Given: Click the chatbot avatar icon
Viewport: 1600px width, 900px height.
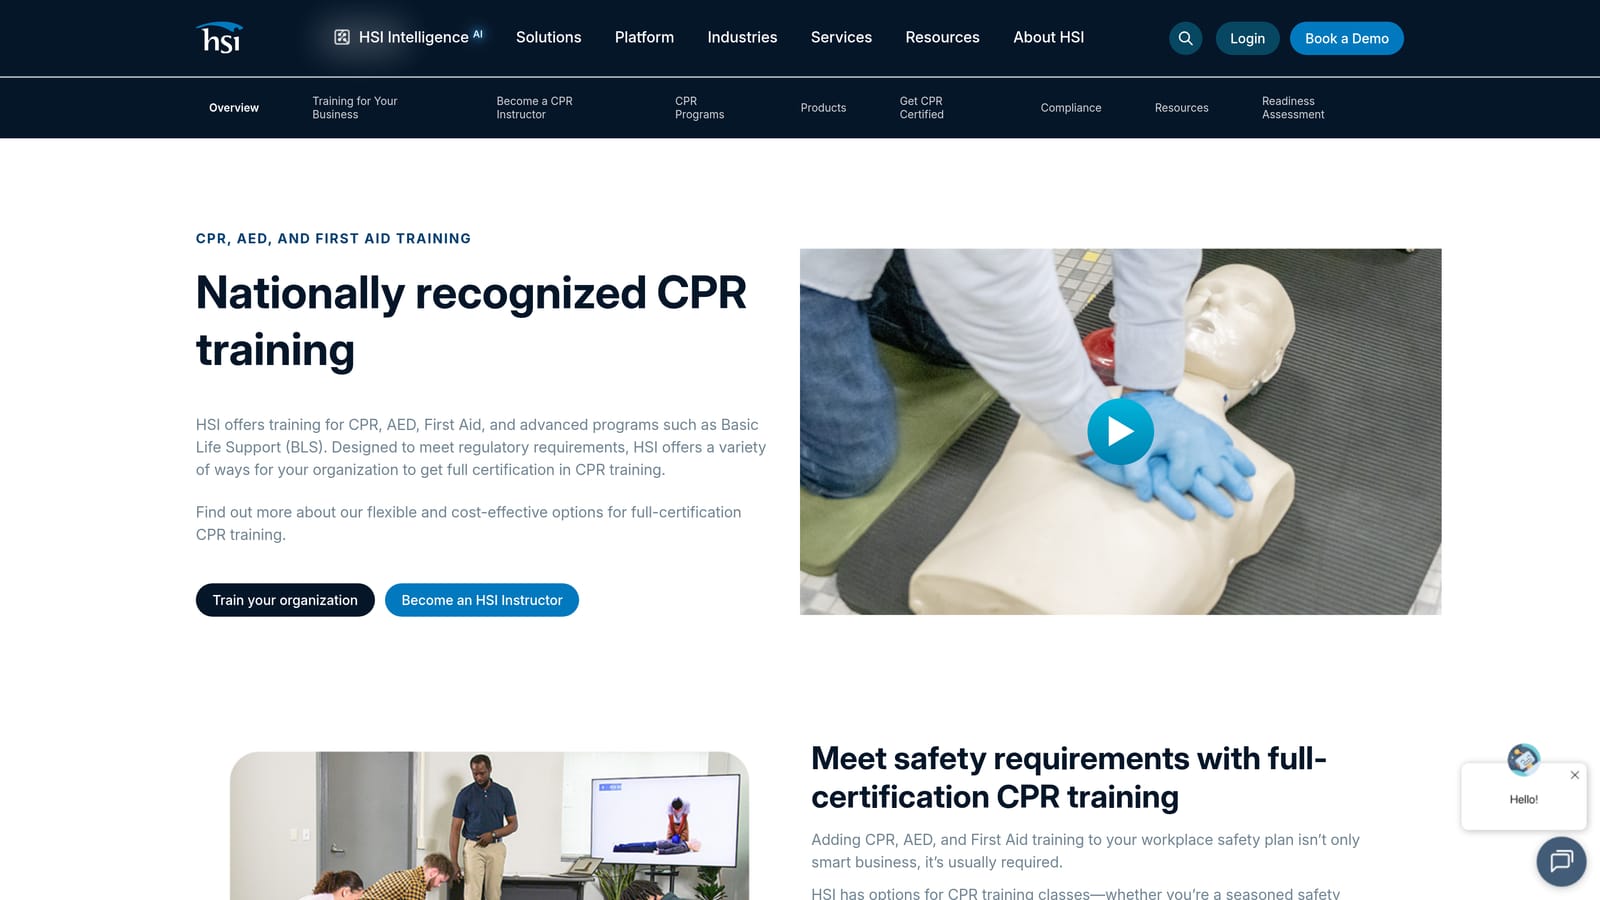Looking at the screenshot, I should (1524, 759).
